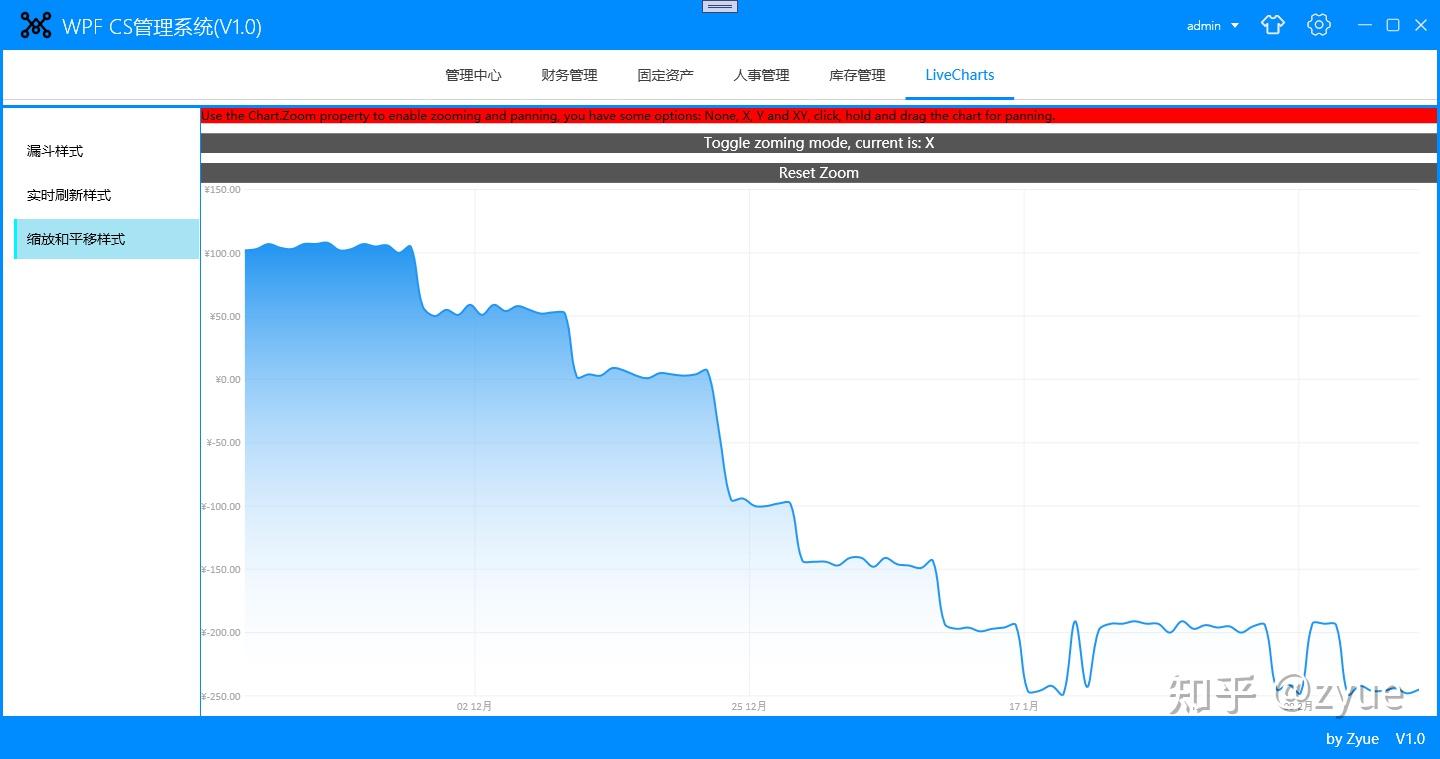Image resolution: width=1440 pixels, height=759 pixels.
Task: Expand the admin account dropdown
Action: click(x=1212, y=26)
